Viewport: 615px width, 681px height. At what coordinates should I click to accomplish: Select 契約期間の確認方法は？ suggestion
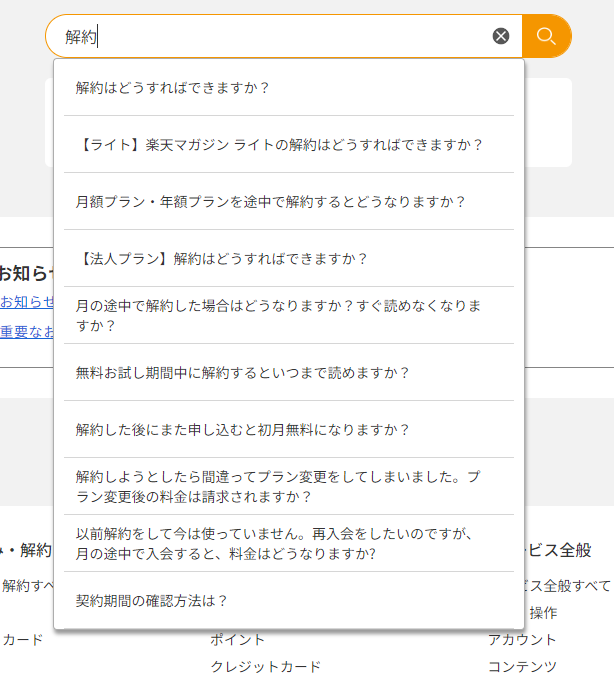(x=152, y=600)
